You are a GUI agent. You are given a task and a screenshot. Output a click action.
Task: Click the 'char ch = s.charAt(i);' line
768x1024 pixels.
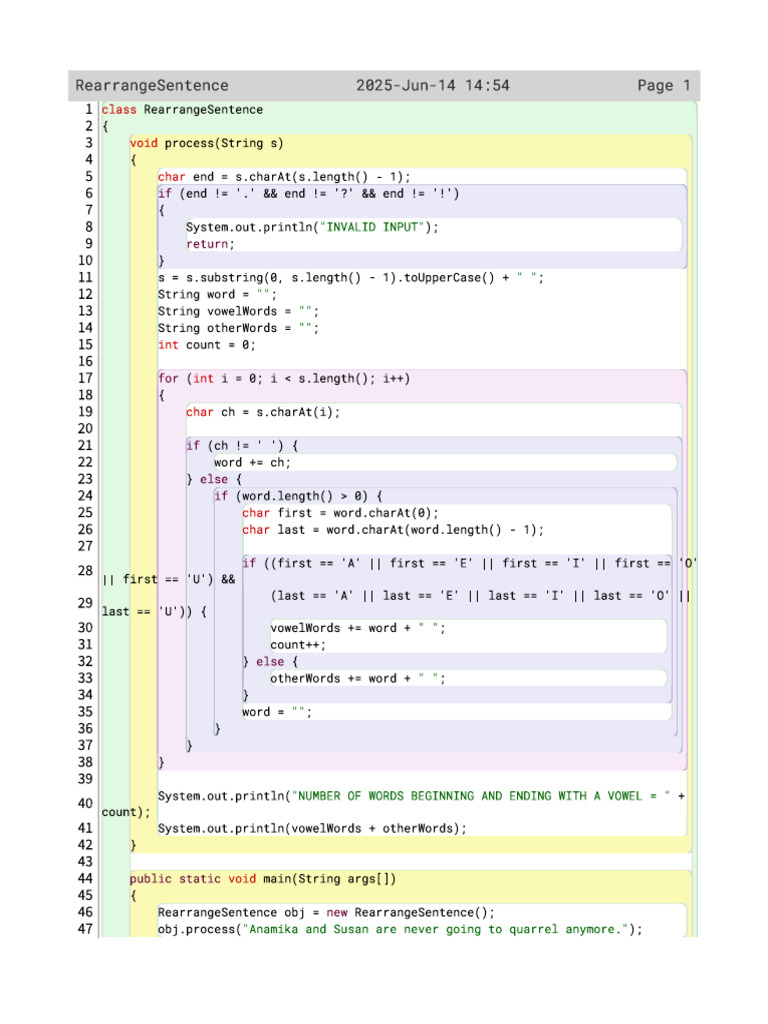(263, 412)
